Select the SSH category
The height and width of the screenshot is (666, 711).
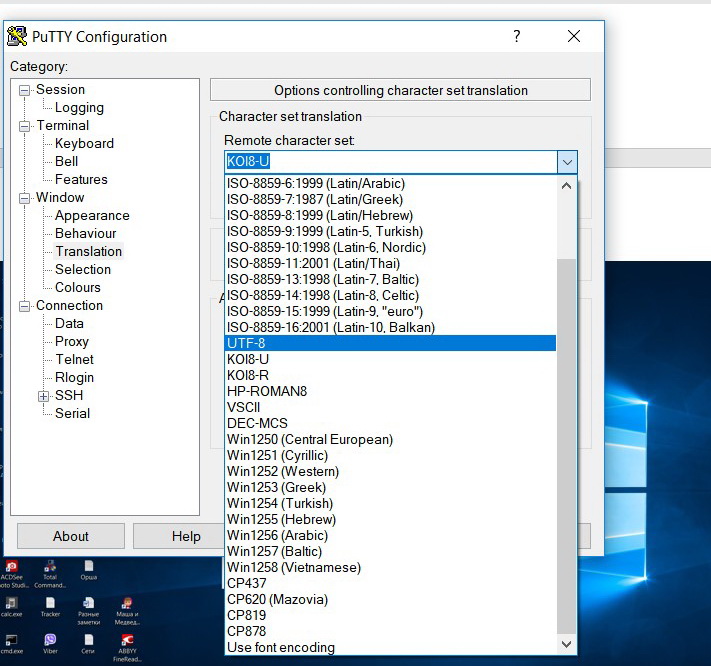(69, 395)
